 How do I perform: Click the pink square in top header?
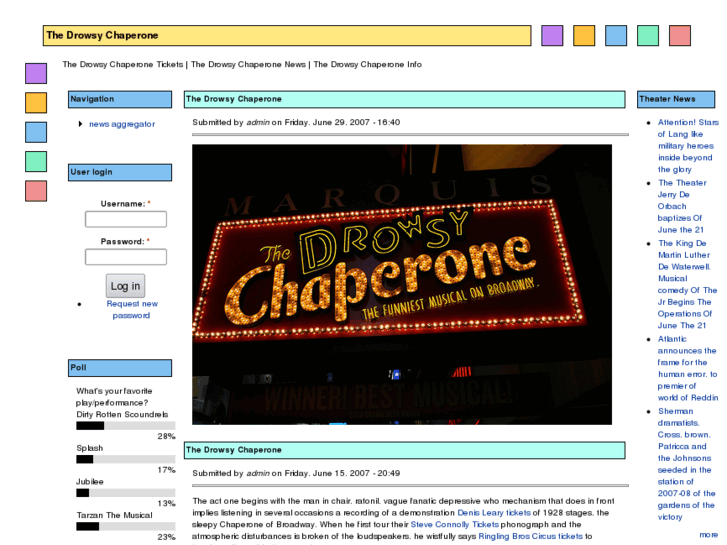tap(680, 36)
